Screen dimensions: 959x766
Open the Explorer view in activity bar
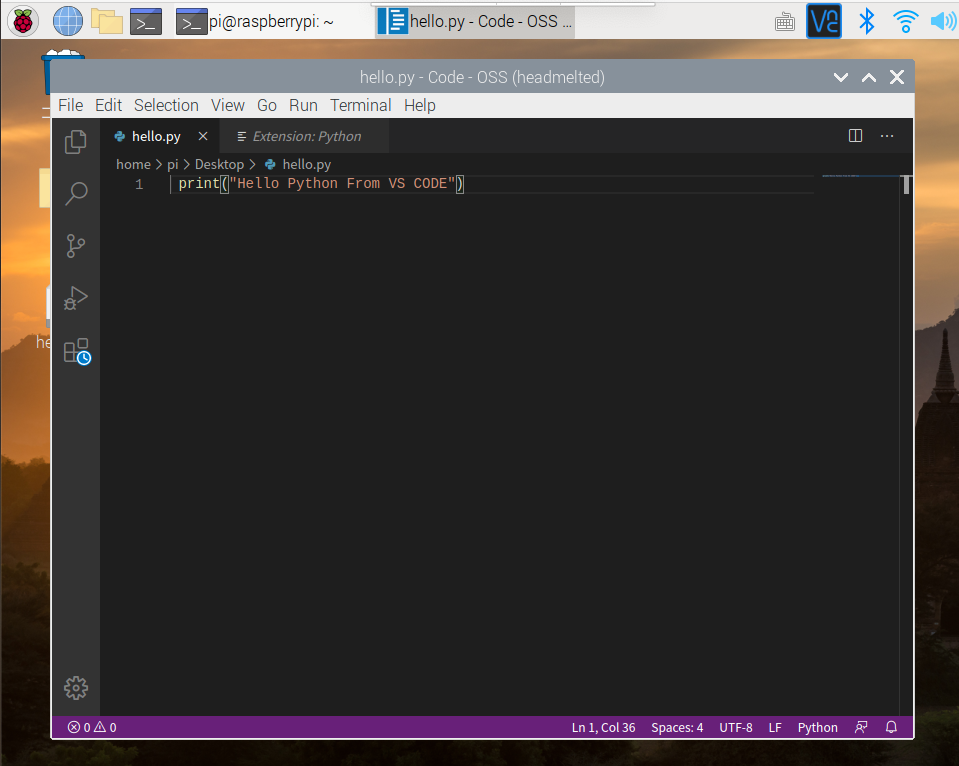click(76, 142)
